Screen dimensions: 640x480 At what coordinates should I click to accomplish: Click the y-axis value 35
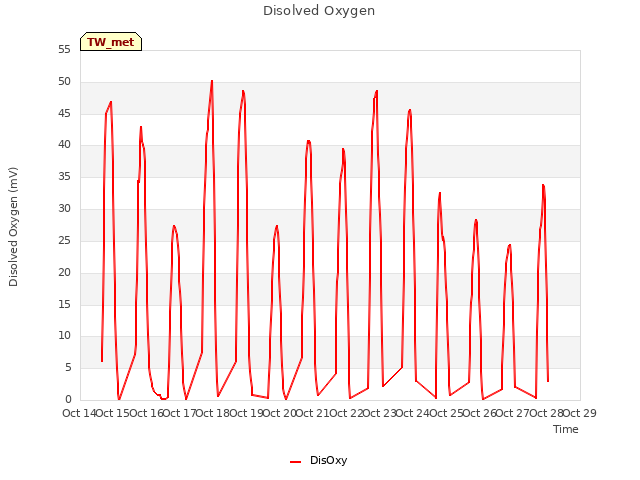[x=64, y=177]
